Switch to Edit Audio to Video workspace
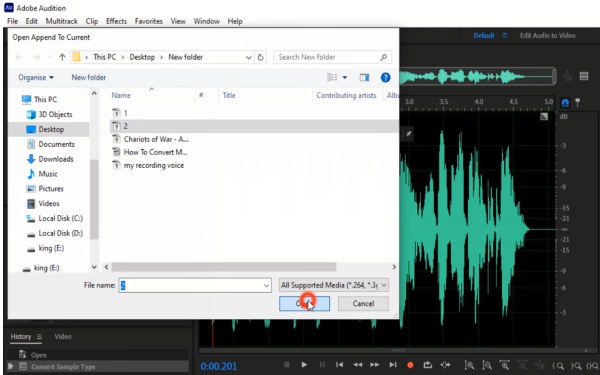This screenshot has width=600, height=375. pos(547,36)
